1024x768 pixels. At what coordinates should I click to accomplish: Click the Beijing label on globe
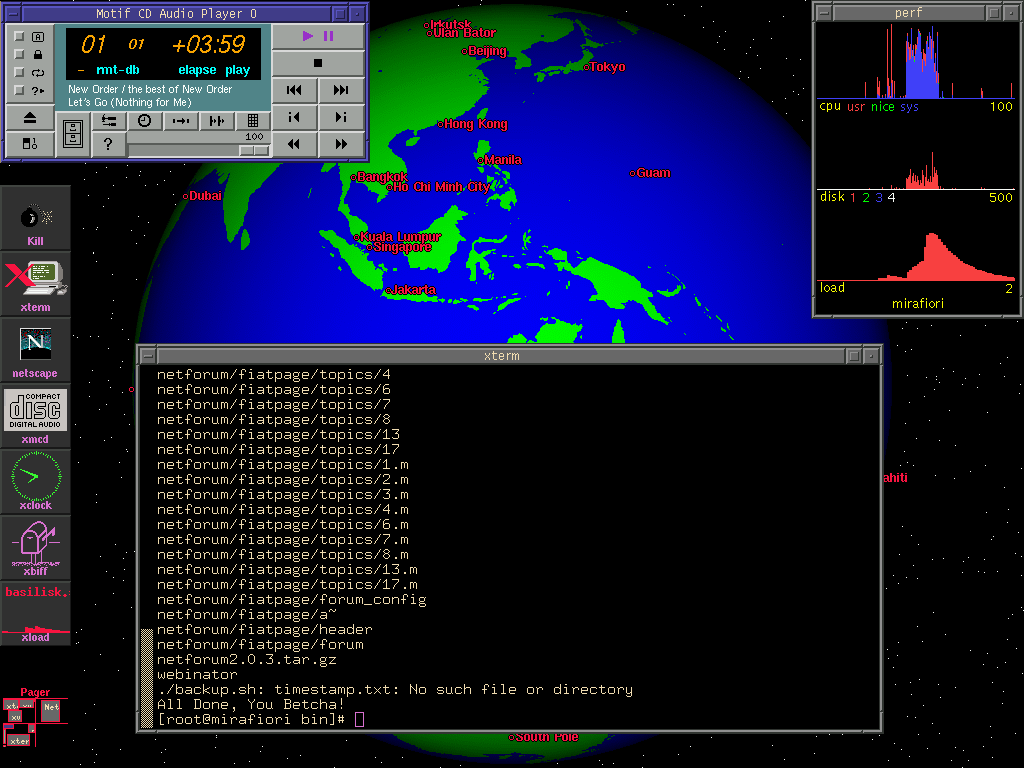pyautogui.click(x=487, y=51)
